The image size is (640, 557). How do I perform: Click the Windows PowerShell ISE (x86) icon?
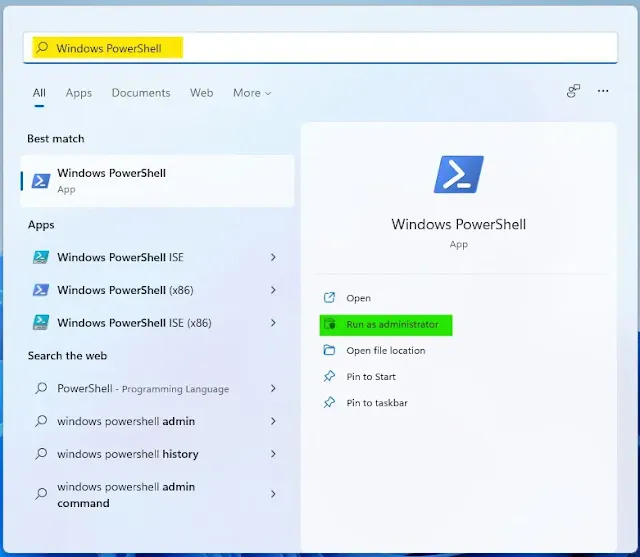(41, 322)
